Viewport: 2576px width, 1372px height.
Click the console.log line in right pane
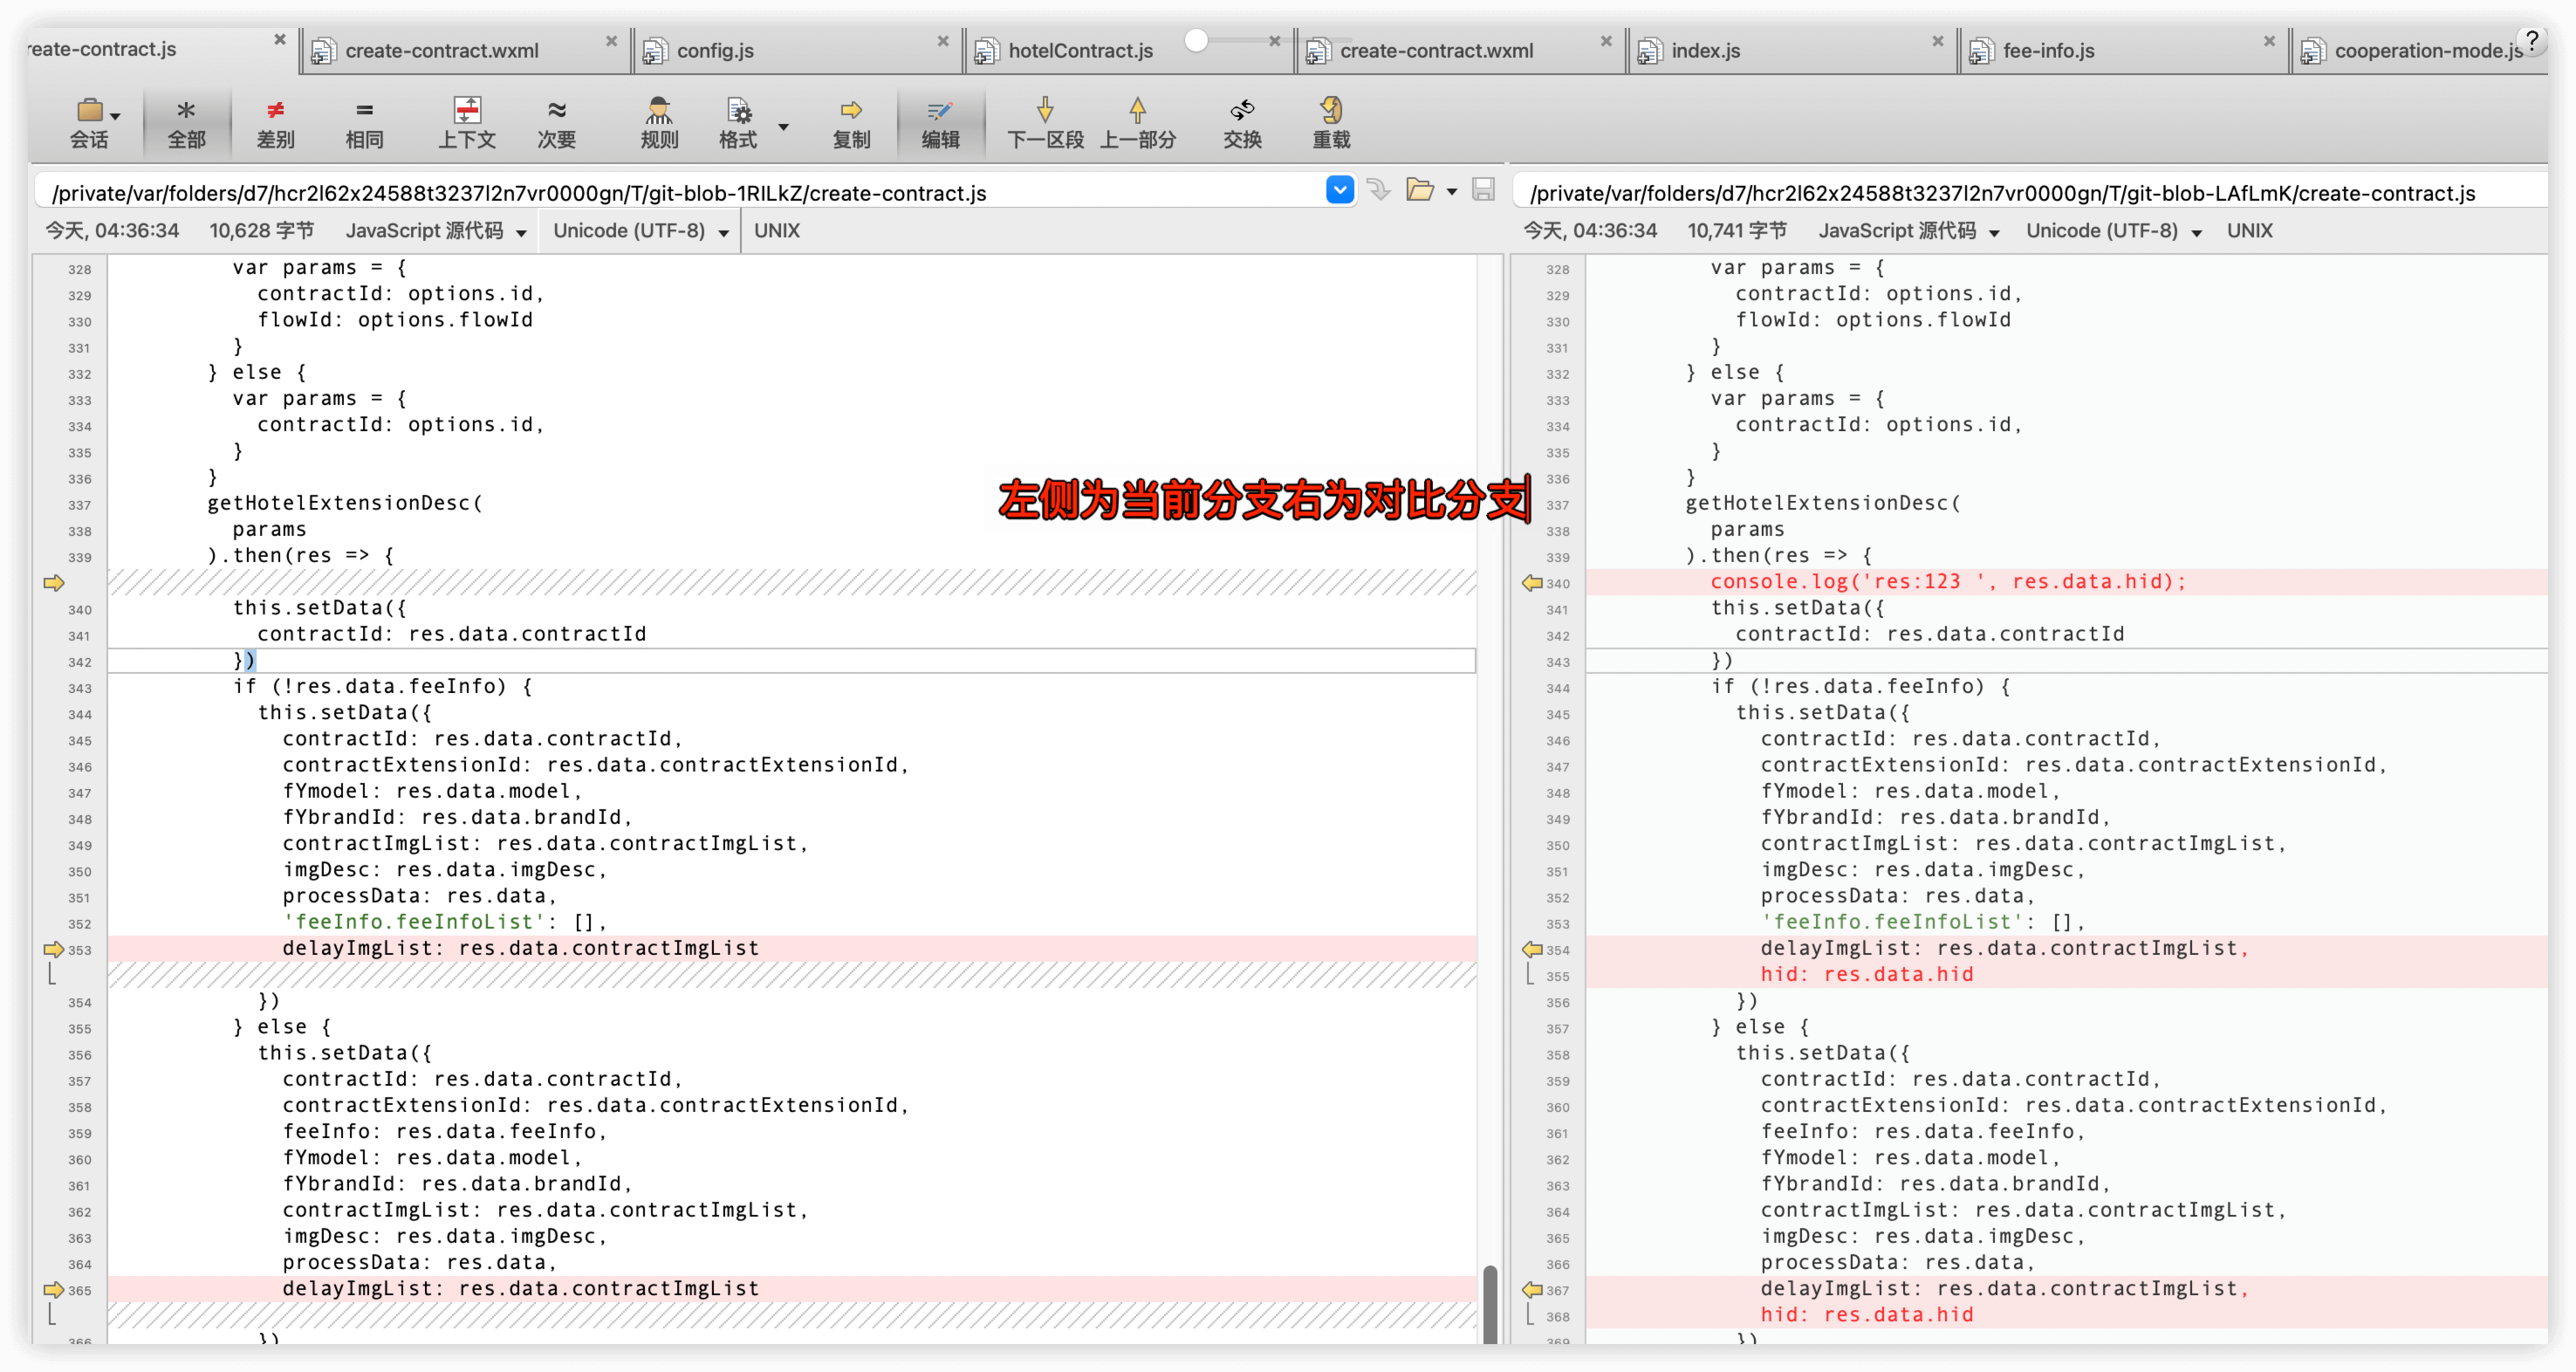click(x=1948, y=582)
